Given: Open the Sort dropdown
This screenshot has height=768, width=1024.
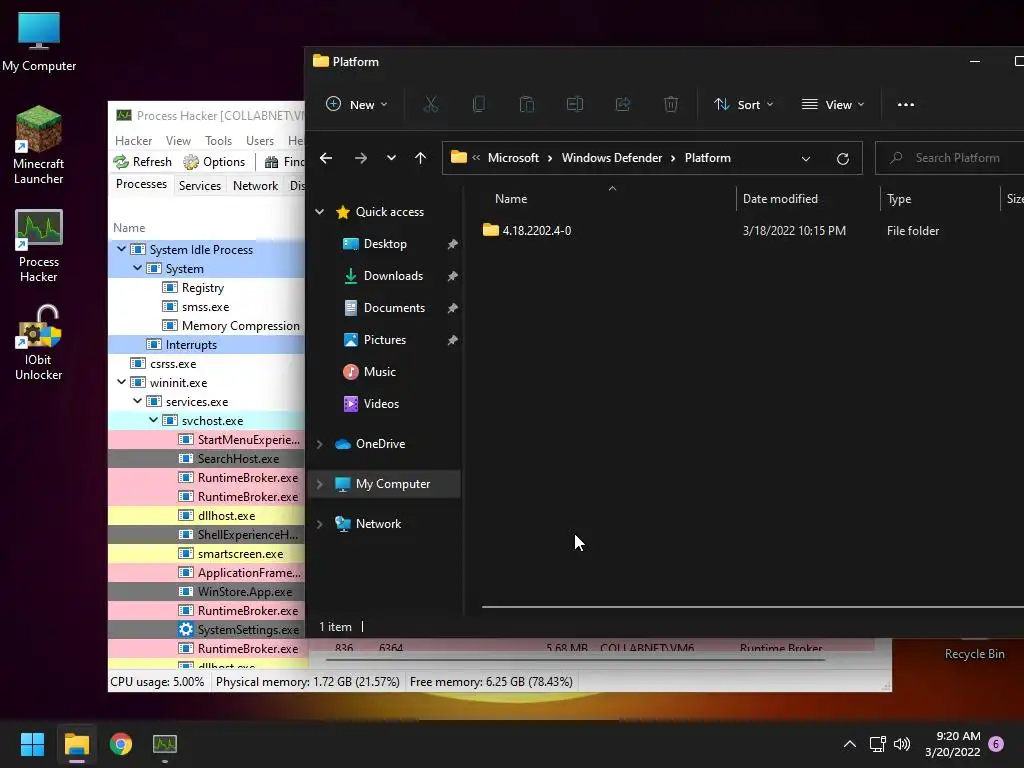Looking at the screenshot, I should pyautogui.click(x=744, y=104).
